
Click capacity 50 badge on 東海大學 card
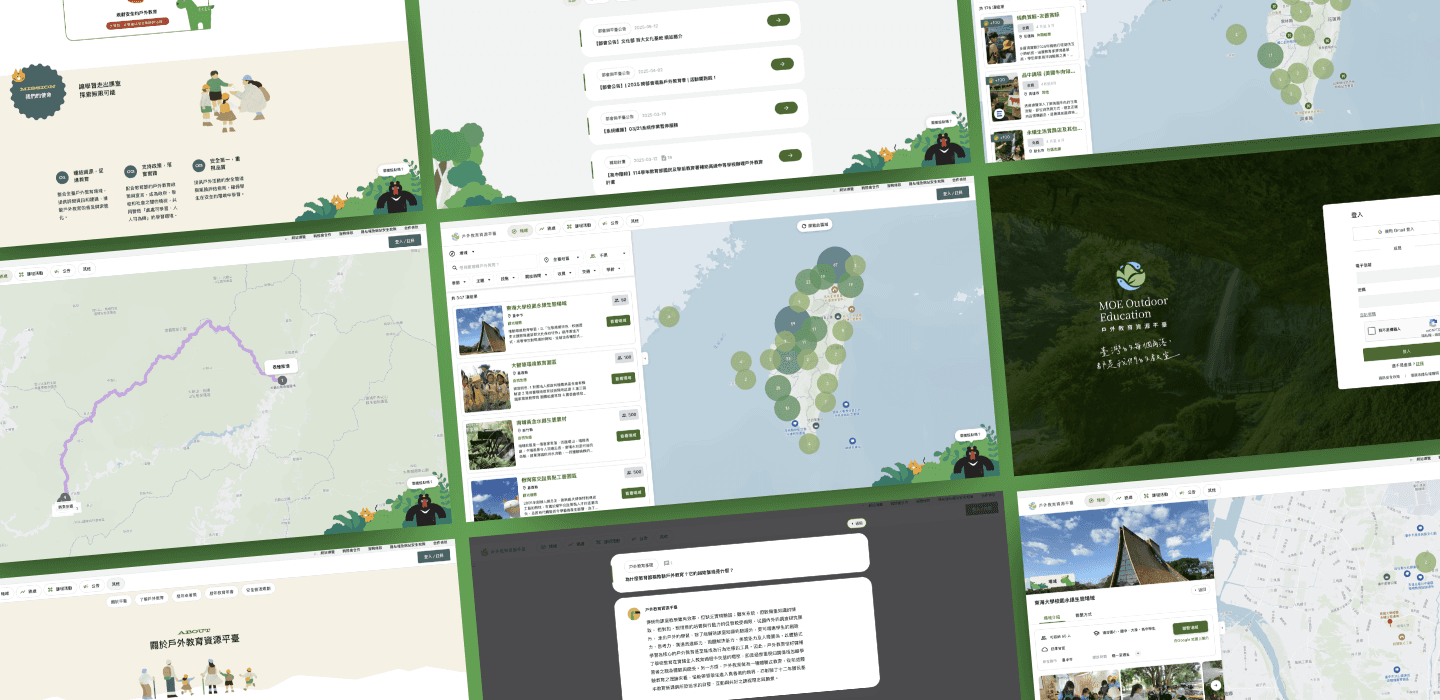(x=618, y=300)
